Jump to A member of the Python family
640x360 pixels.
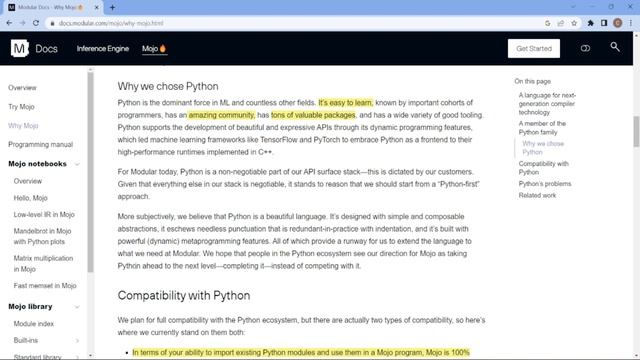[542, 128]
